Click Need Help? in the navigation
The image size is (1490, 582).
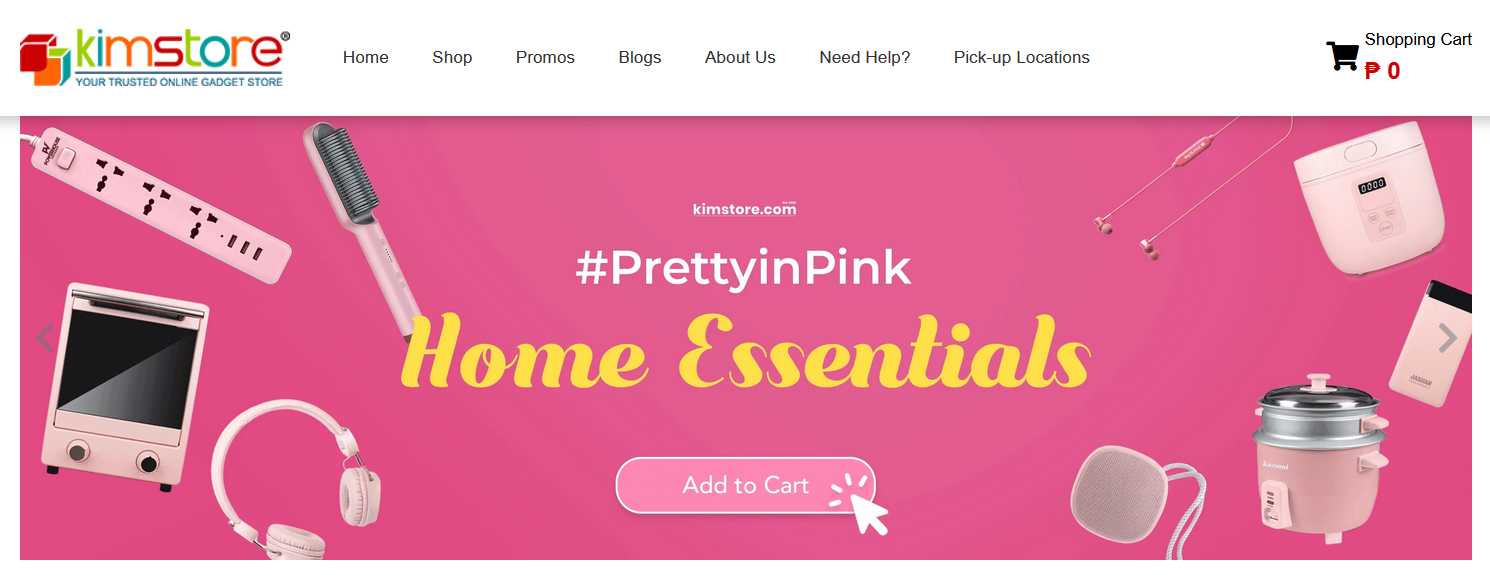(864, 57)
